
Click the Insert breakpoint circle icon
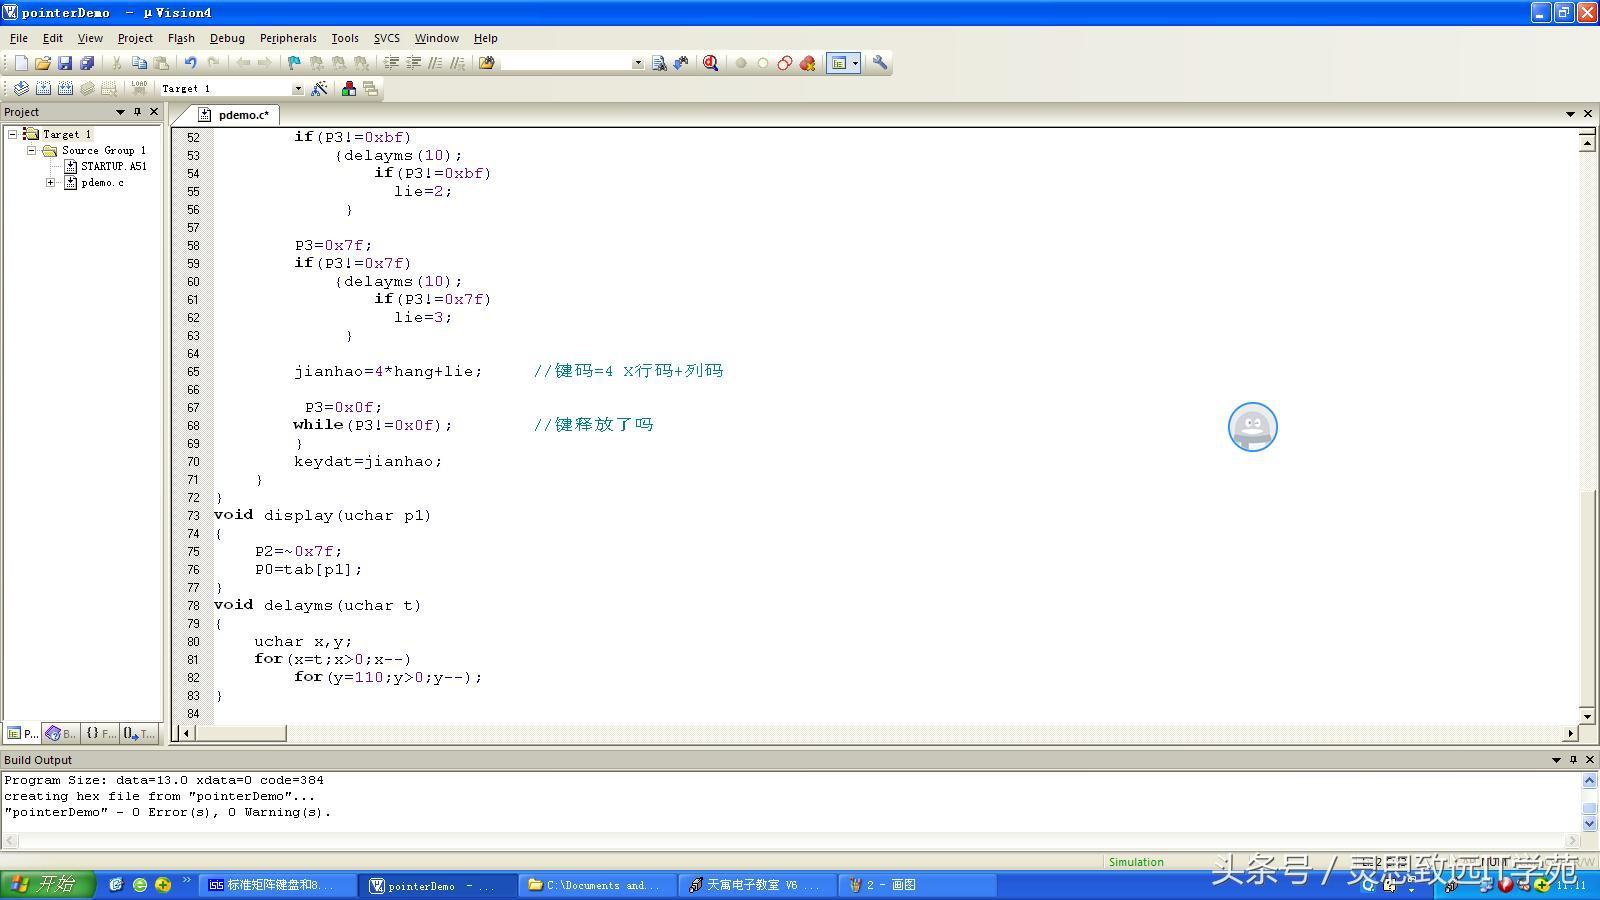tap(741, 63)
